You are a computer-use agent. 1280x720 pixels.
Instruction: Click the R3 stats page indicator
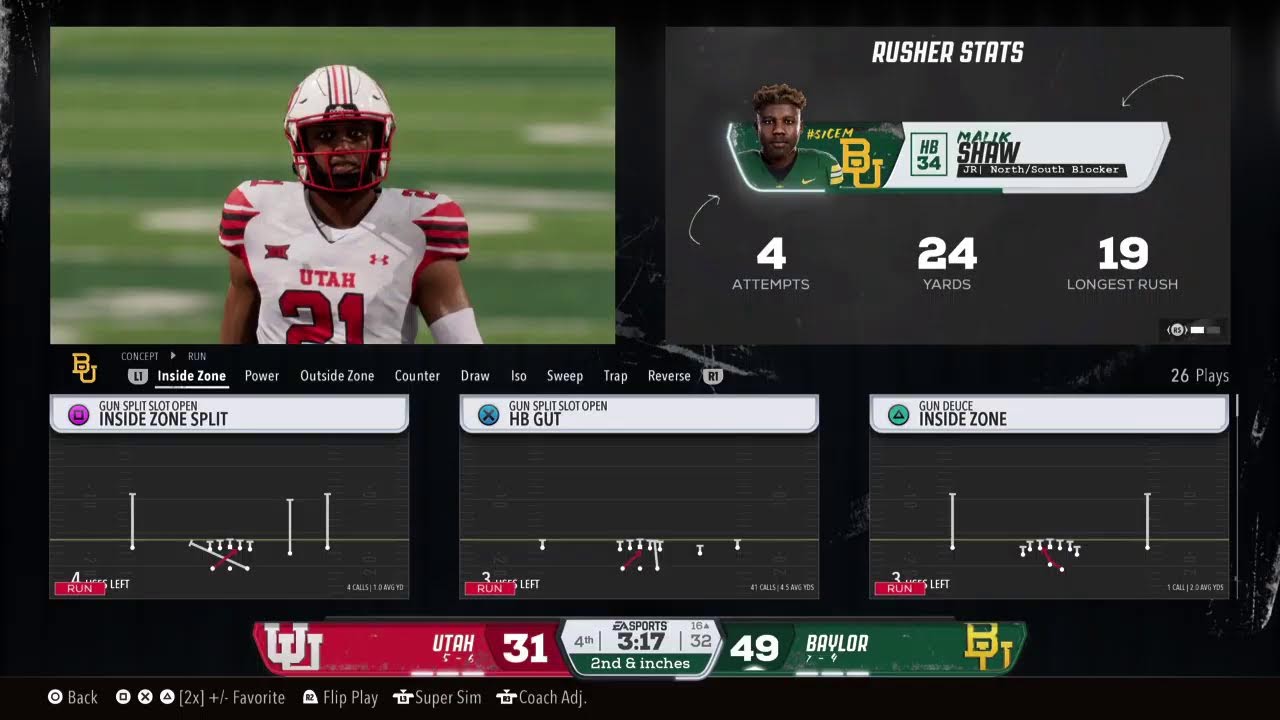click(x=1194, y=329)
